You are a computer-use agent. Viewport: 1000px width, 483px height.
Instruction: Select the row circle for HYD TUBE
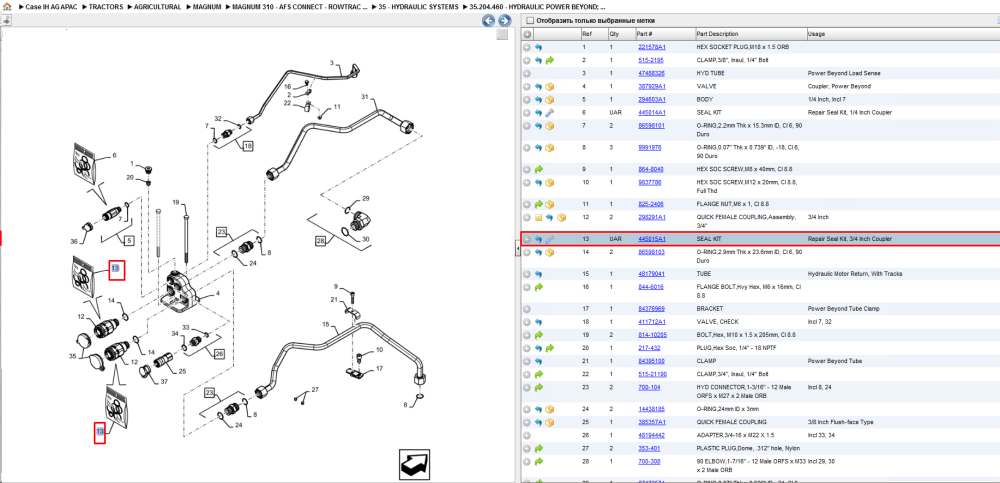527,74
